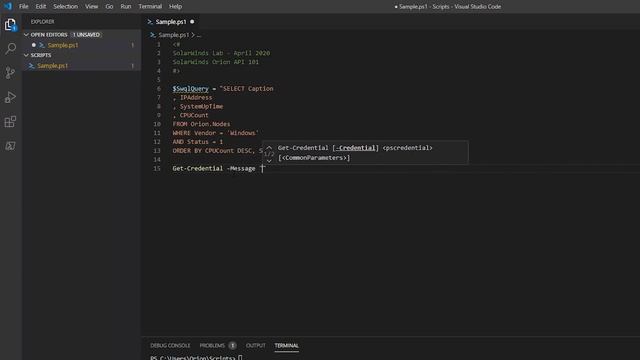Click '[<CommonParameters>]' in hint popup

coord(314,158)
